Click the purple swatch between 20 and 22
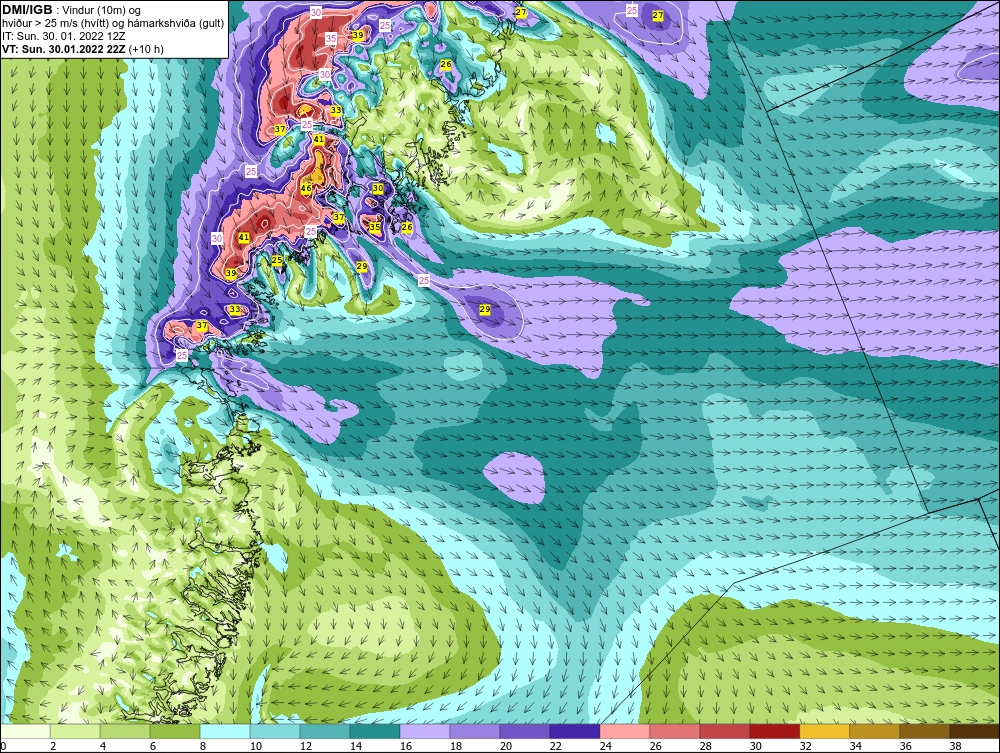The height and width of the screenshot is (753, 1000). [525, 731]
